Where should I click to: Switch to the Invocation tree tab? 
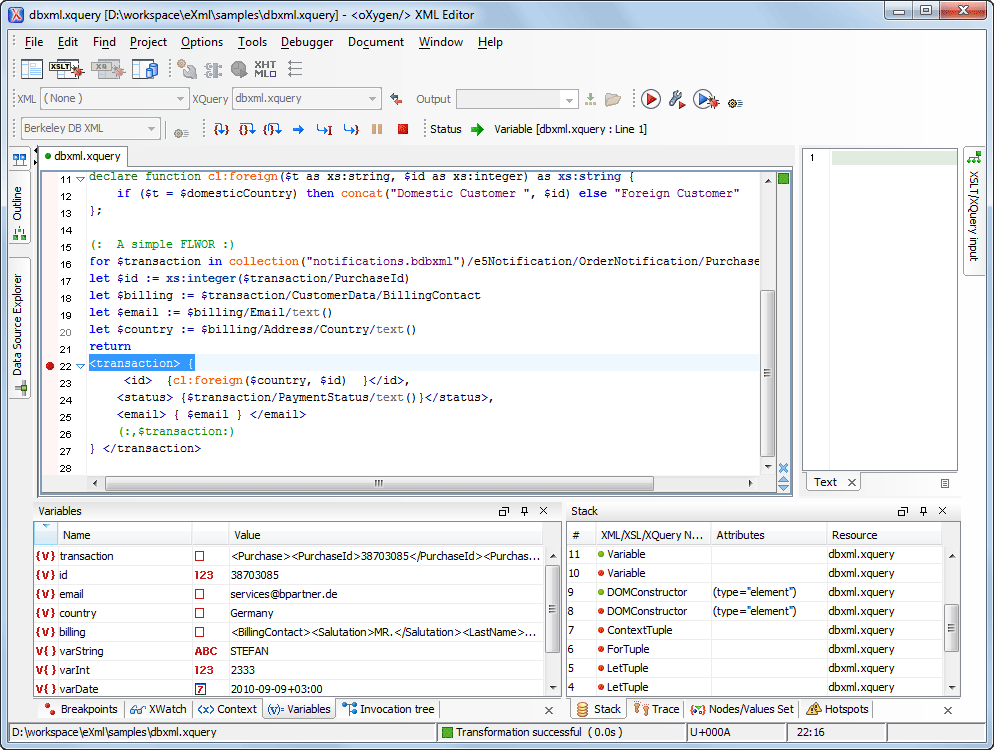(x=388, y=709)
